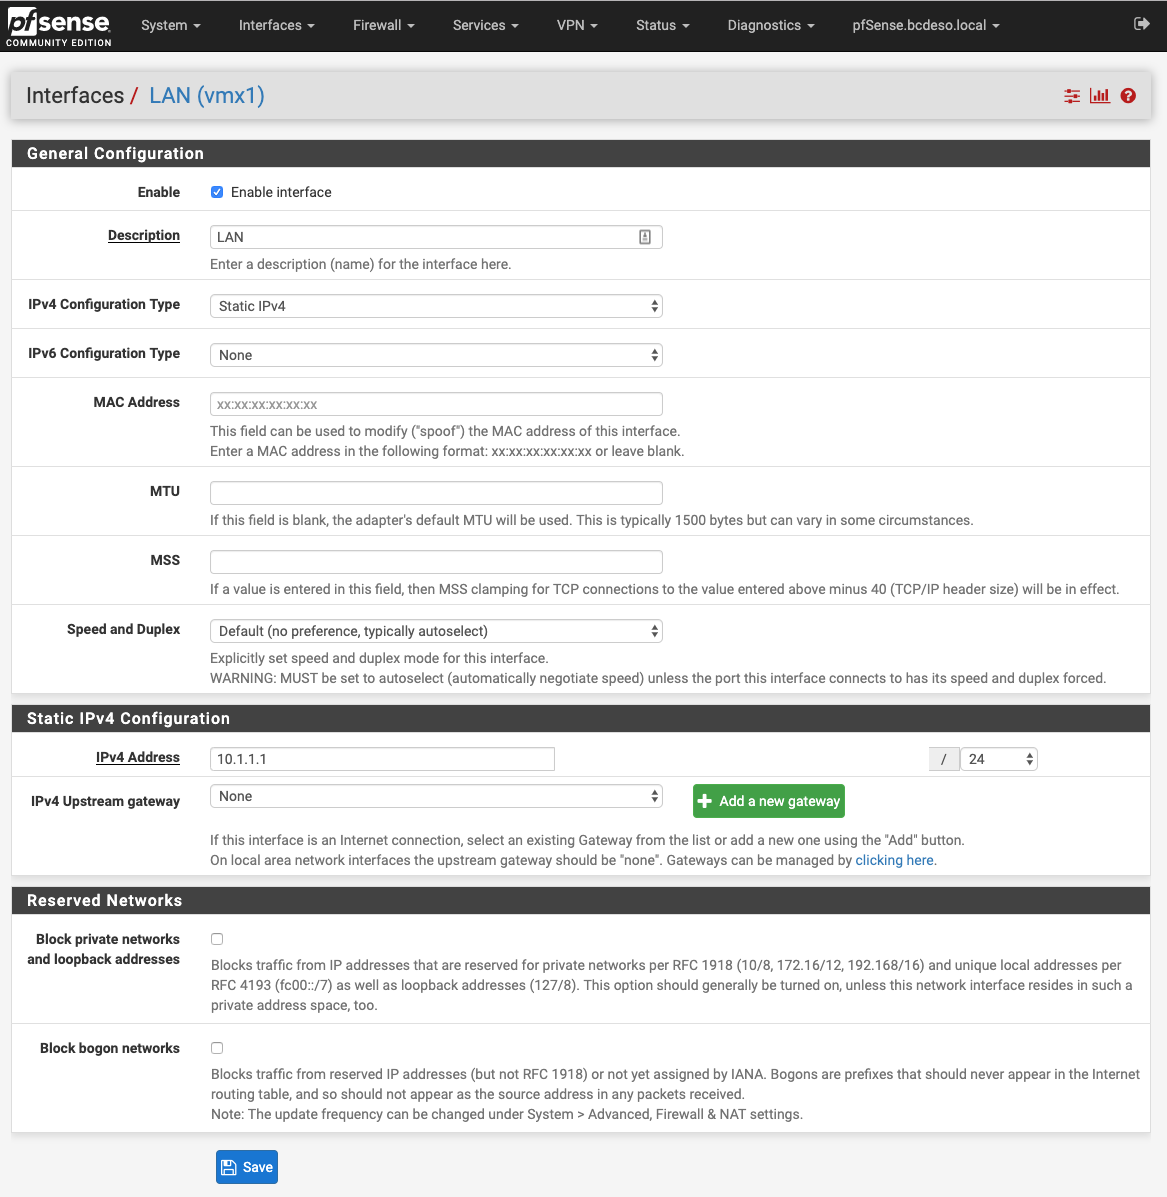Enable Block private networks and loopback addresses

click(x=217, y=939)
